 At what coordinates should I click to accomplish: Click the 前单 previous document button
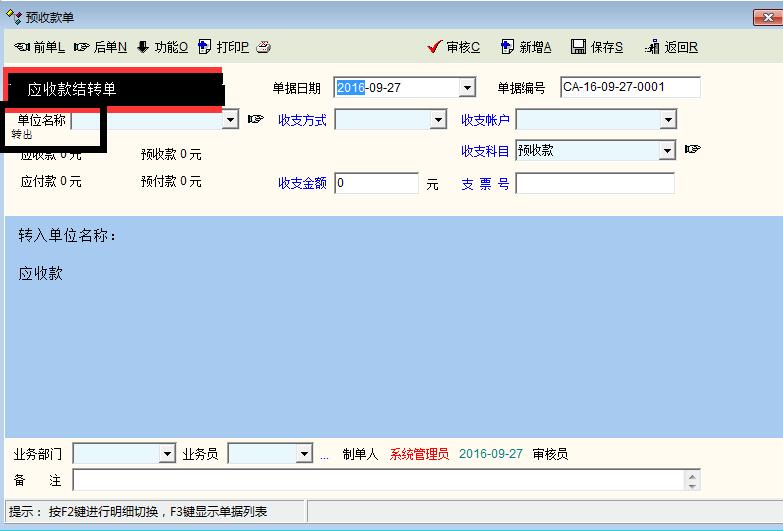pyautogui.click(x=40, y=47)
